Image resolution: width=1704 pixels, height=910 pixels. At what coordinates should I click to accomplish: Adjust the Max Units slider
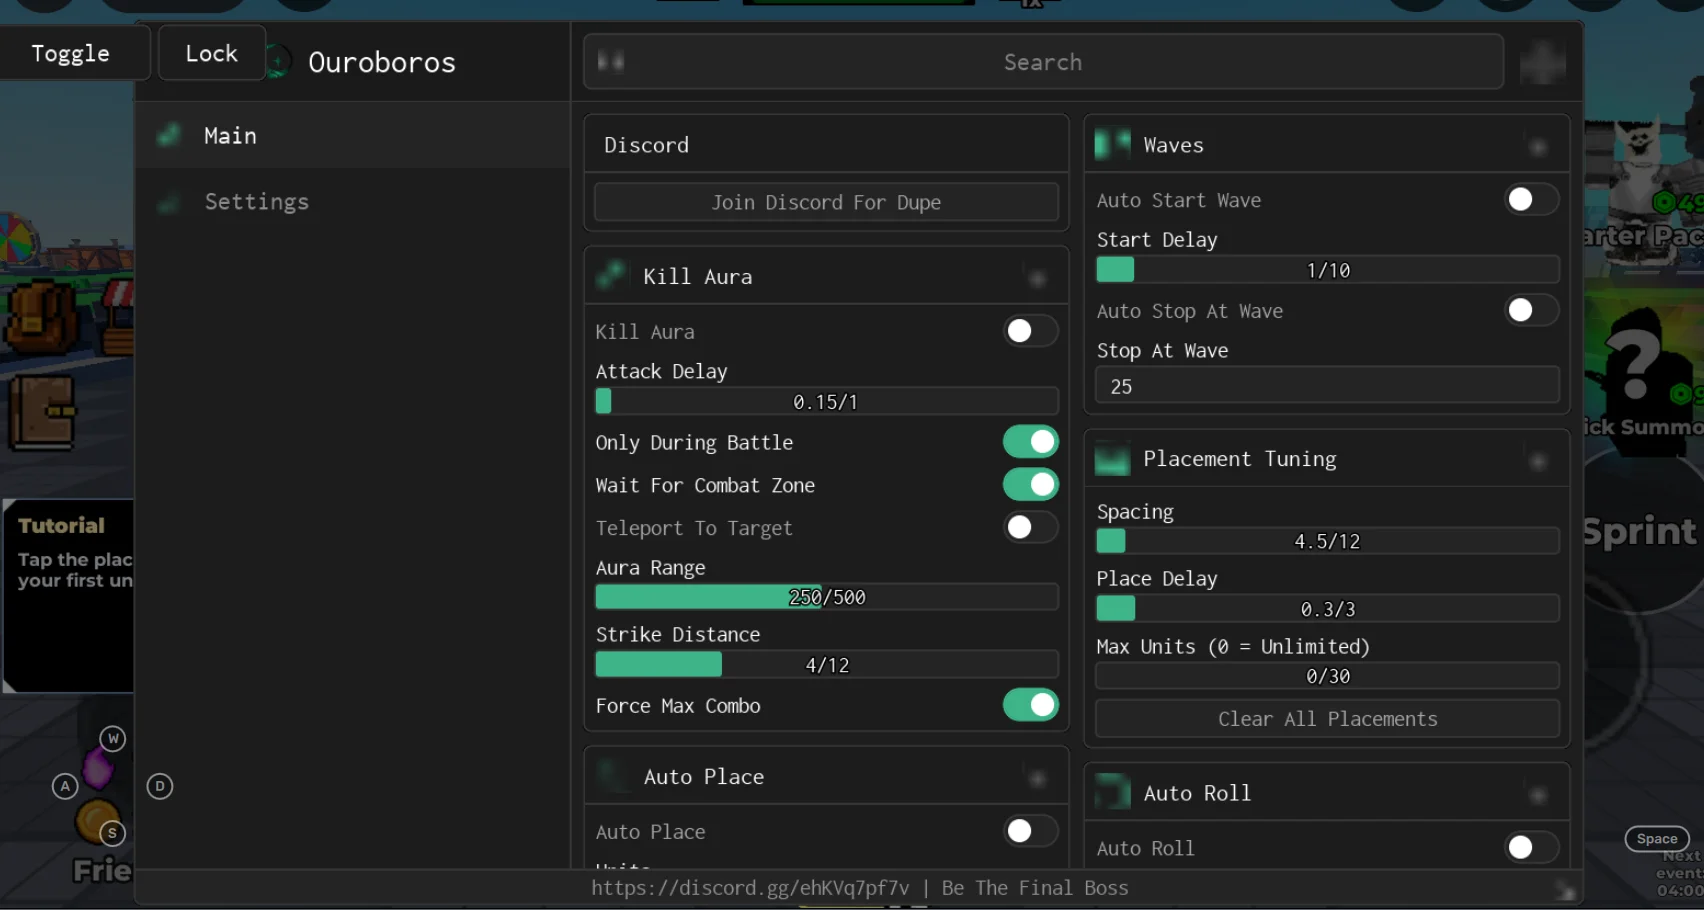coord(1328,676)
